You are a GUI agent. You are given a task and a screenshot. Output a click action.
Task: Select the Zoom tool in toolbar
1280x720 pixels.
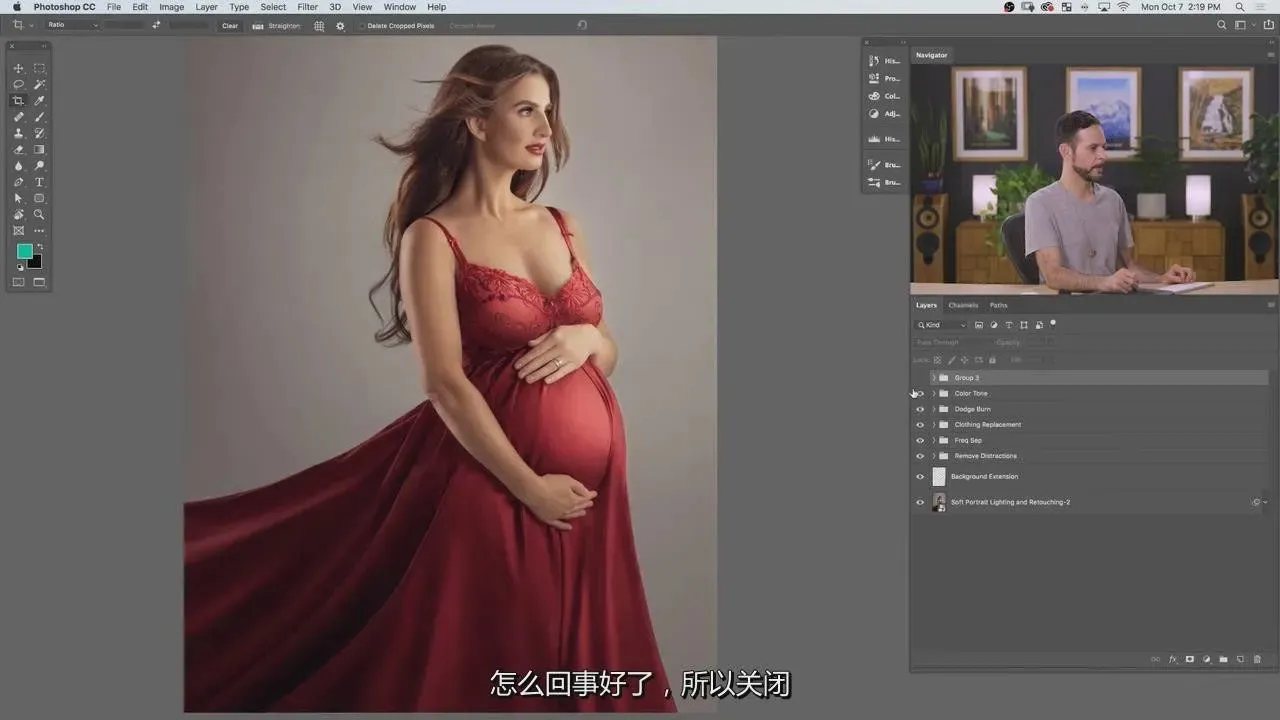click(x=40, y=214)
